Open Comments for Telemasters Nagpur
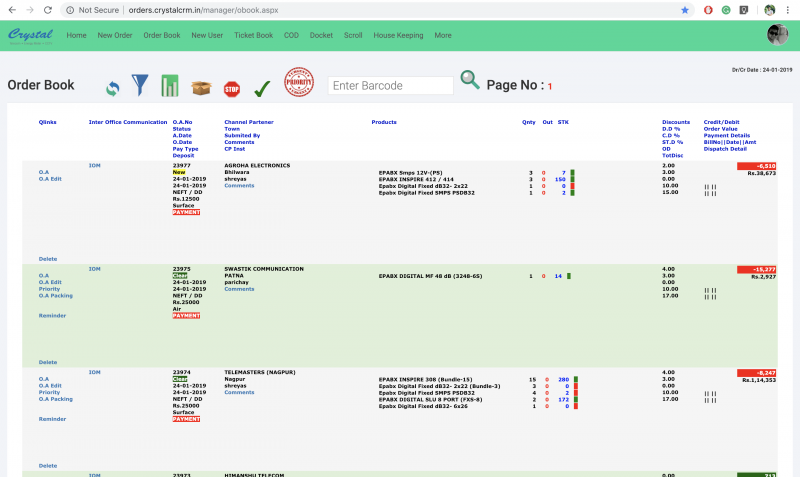 (x=239, y=392)
